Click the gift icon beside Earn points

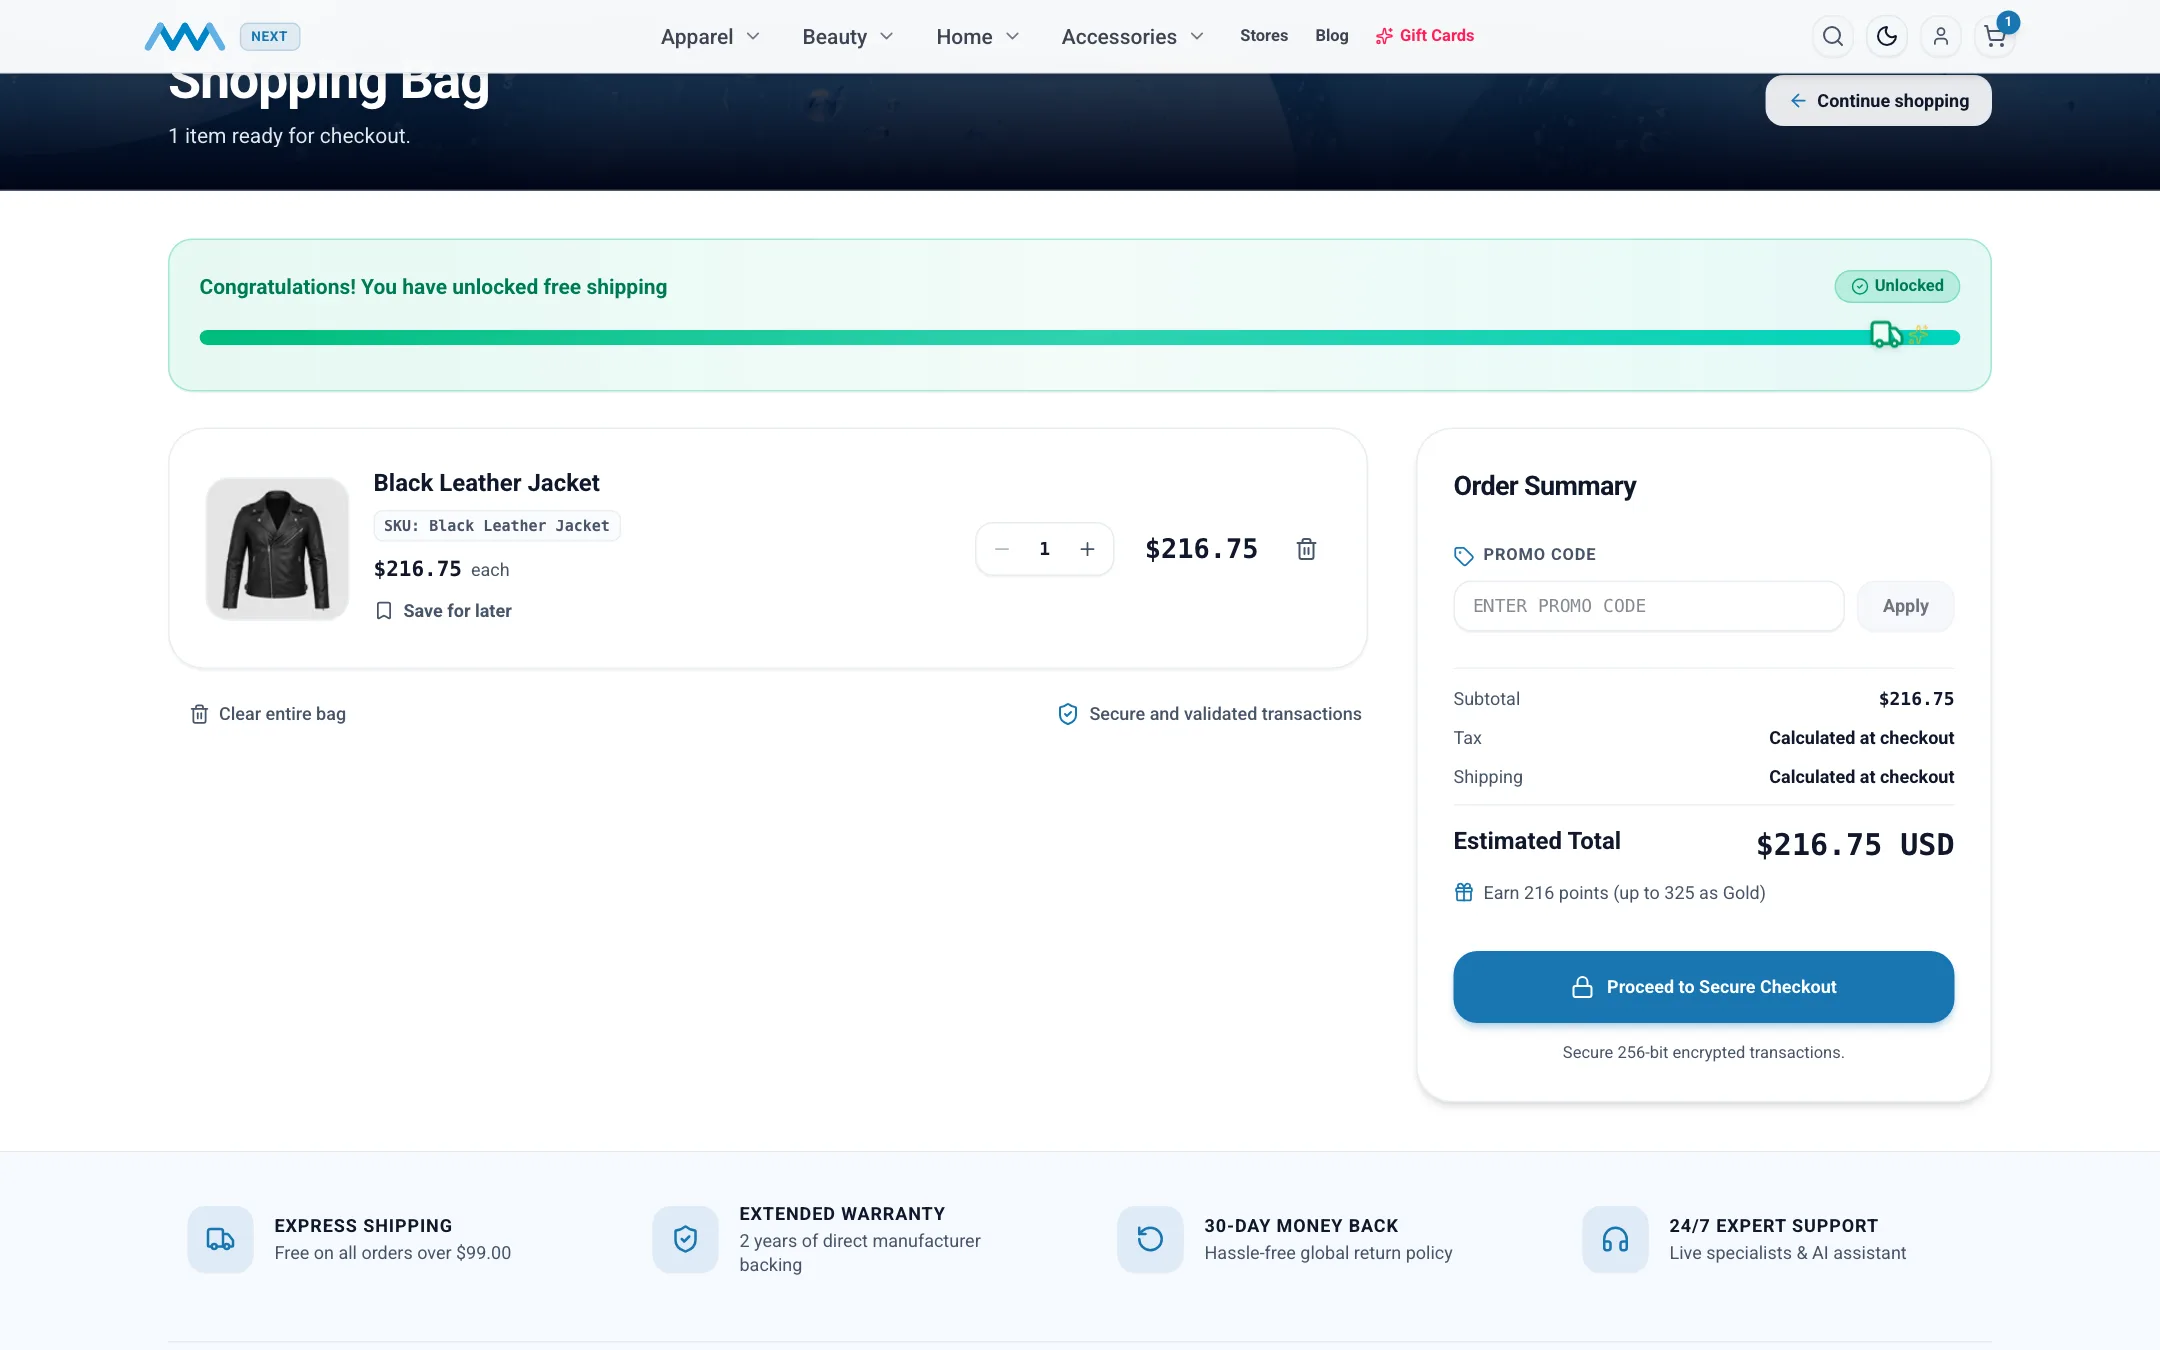pos(1463,892)
